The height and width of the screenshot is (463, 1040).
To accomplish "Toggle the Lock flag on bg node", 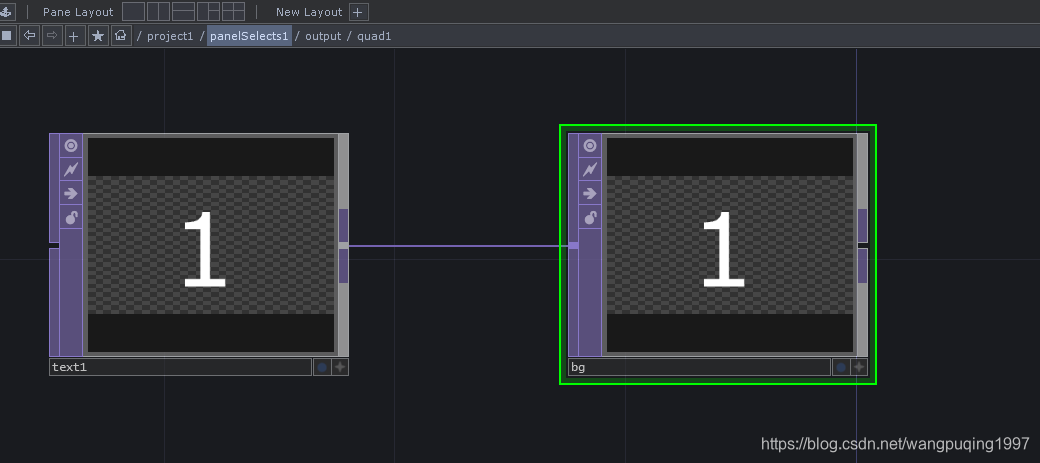I will coord(590,218).
